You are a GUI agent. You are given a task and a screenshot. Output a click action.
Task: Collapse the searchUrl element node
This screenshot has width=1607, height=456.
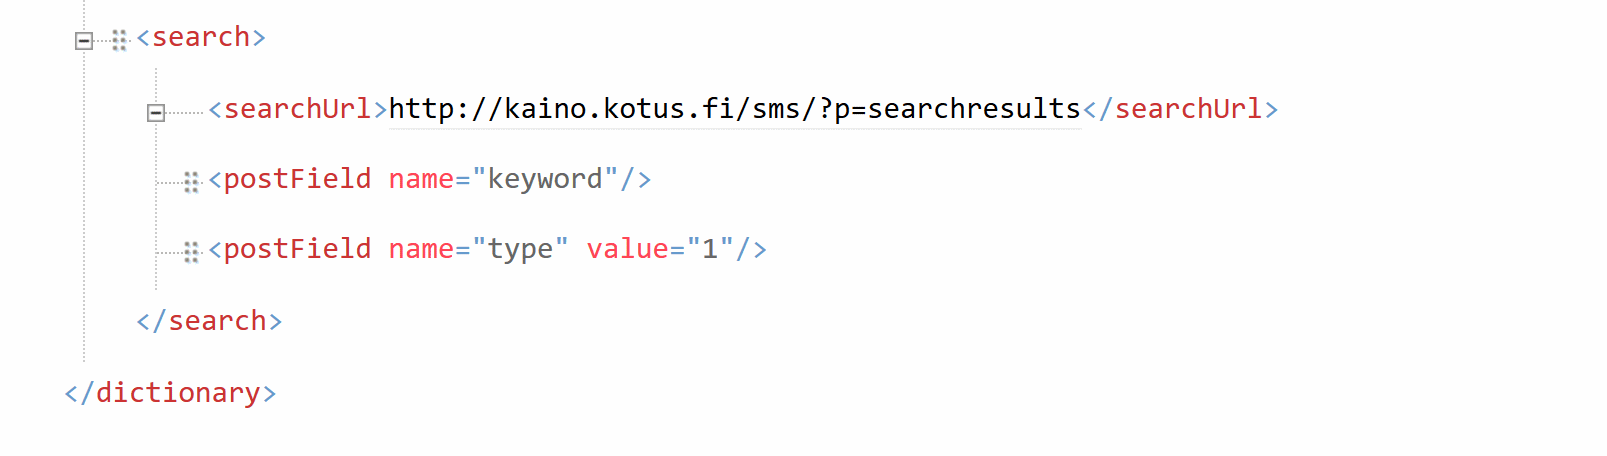tap(155, 113)
